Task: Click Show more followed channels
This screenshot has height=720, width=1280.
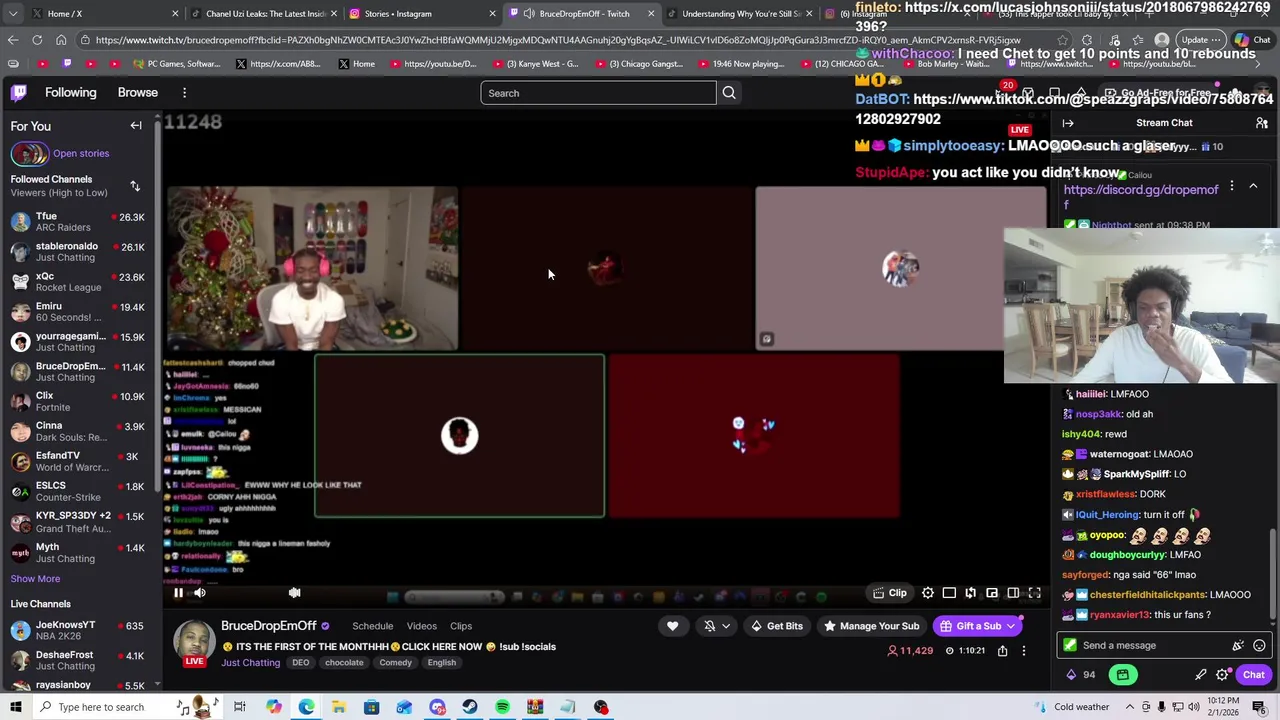Action: (35, 579)
